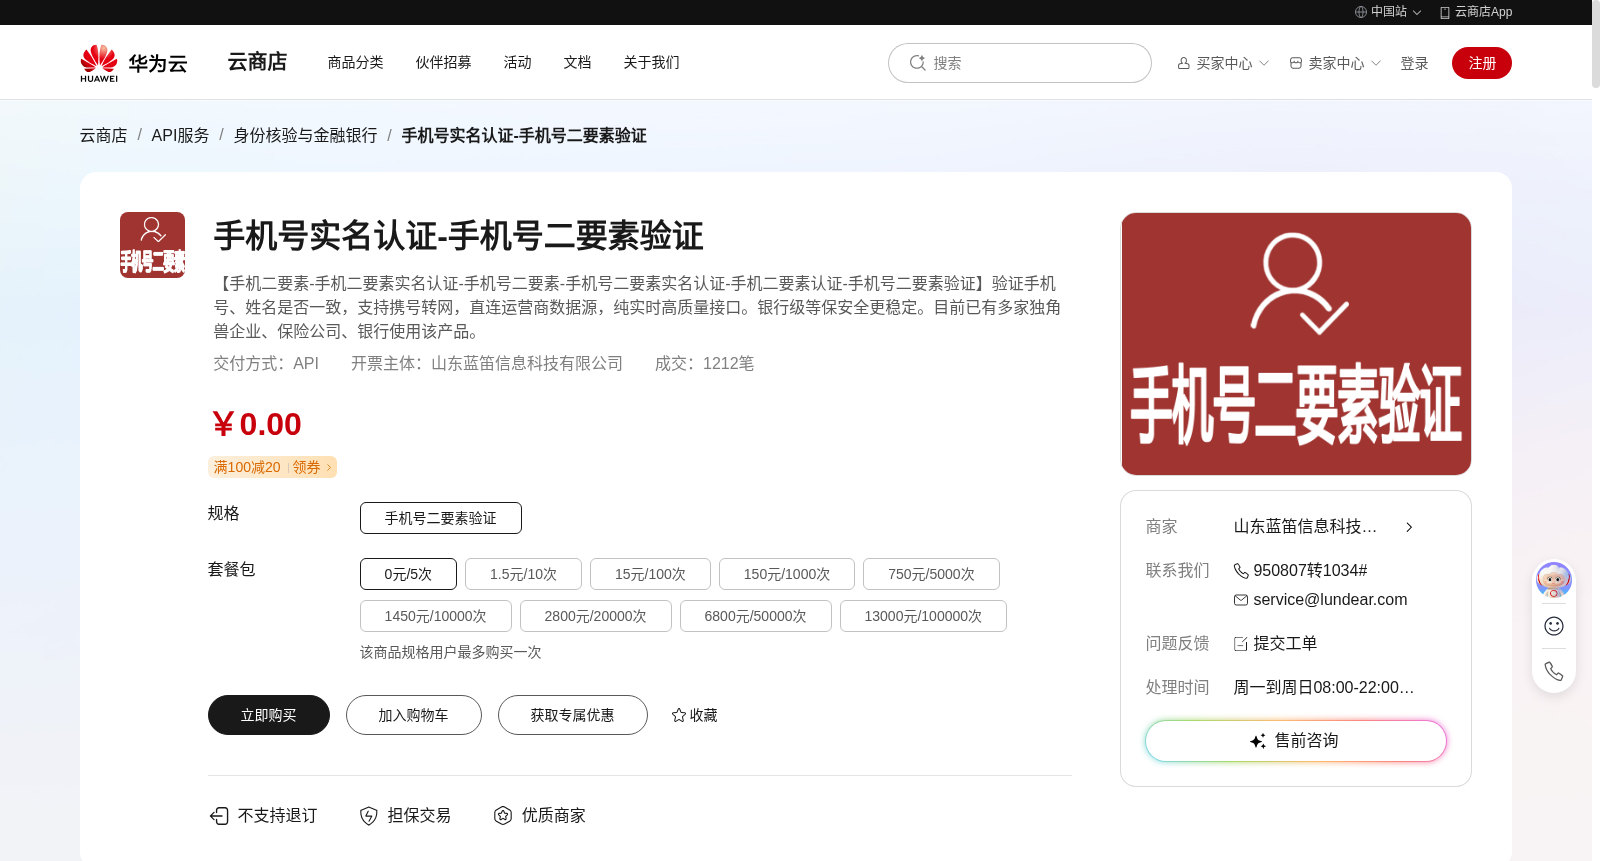1600x861 pixels.
Task: Select the 750元/5000次 package
Action: [931, 574]
